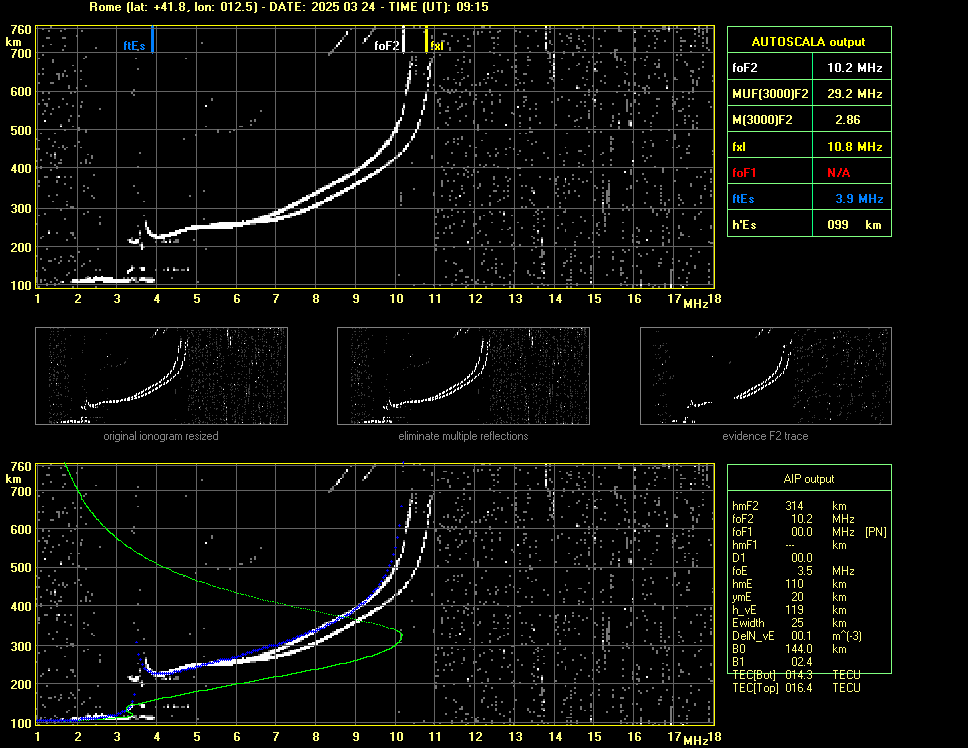Select the 2.86 M(3000)F2 value
968x748 pixels.
pyautogui.click(x=847, y=120)
